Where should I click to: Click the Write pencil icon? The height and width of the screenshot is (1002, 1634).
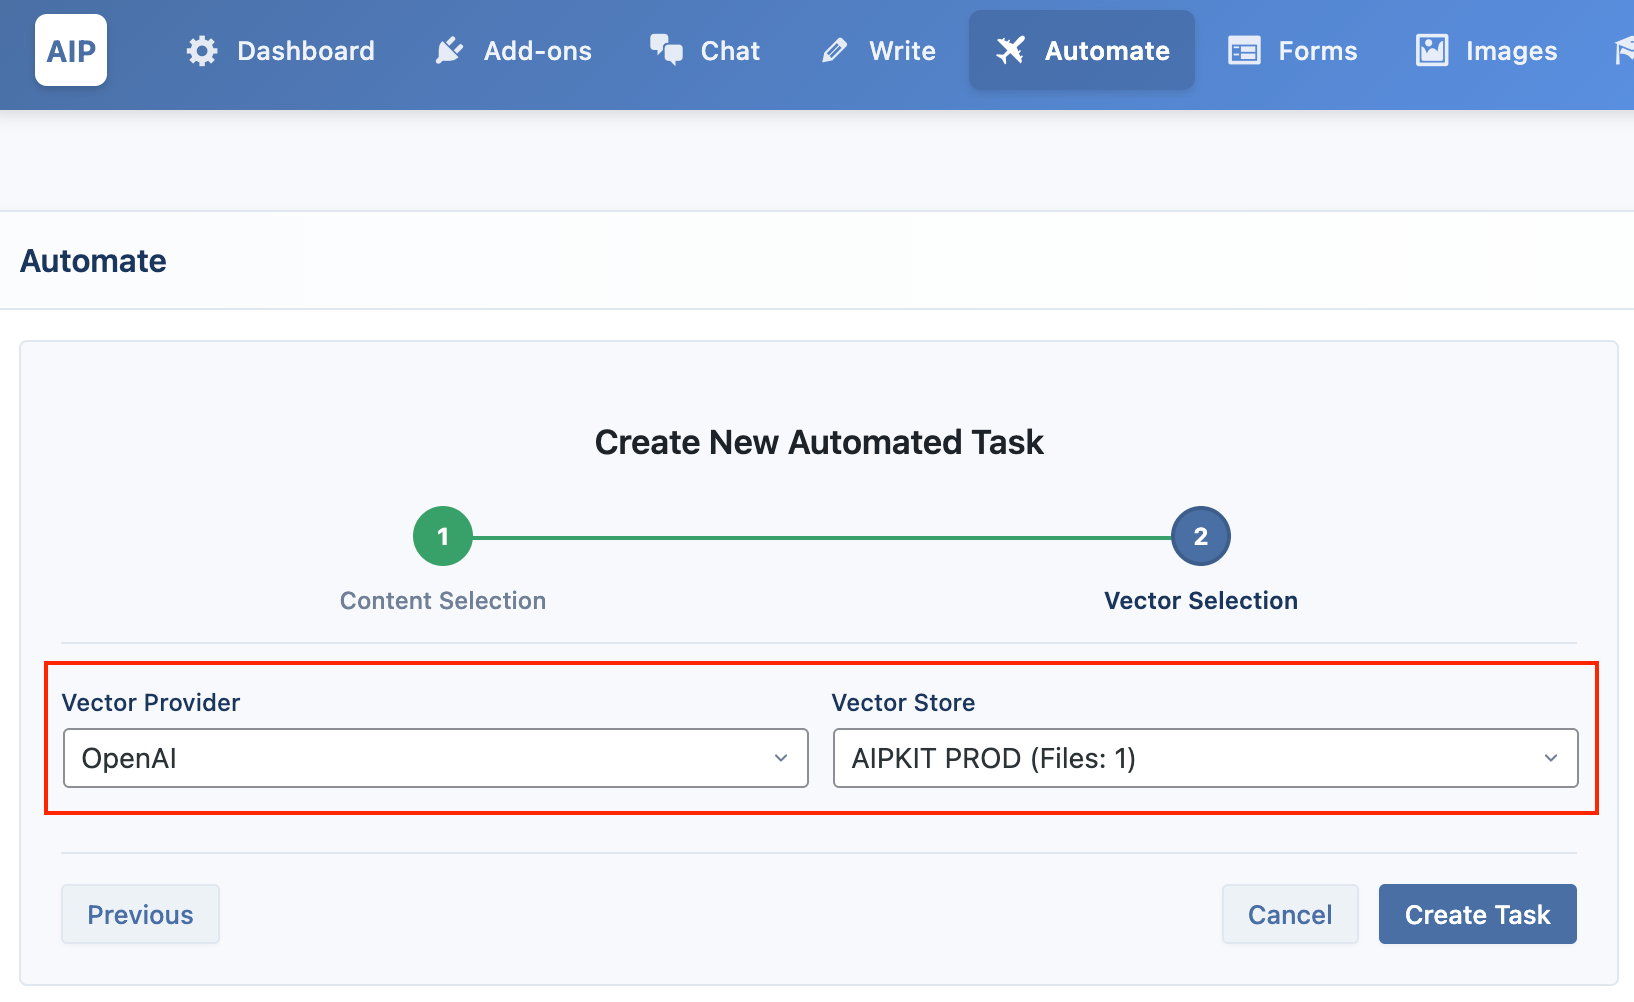tap(834, 51)
